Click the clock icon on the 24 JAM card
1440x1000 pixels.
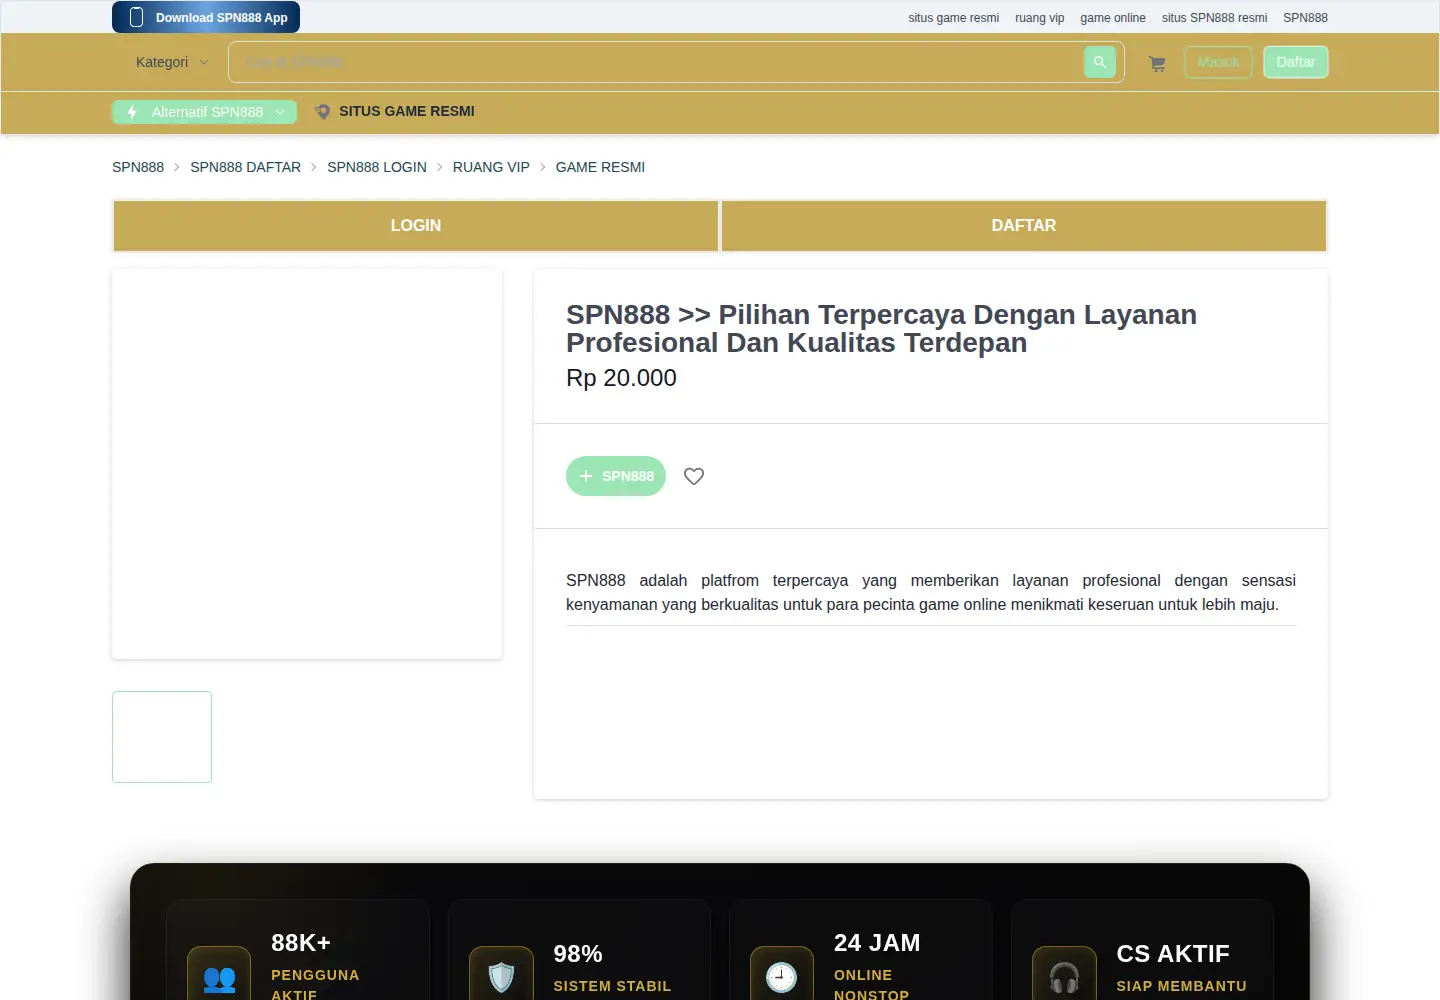point(782,978)
